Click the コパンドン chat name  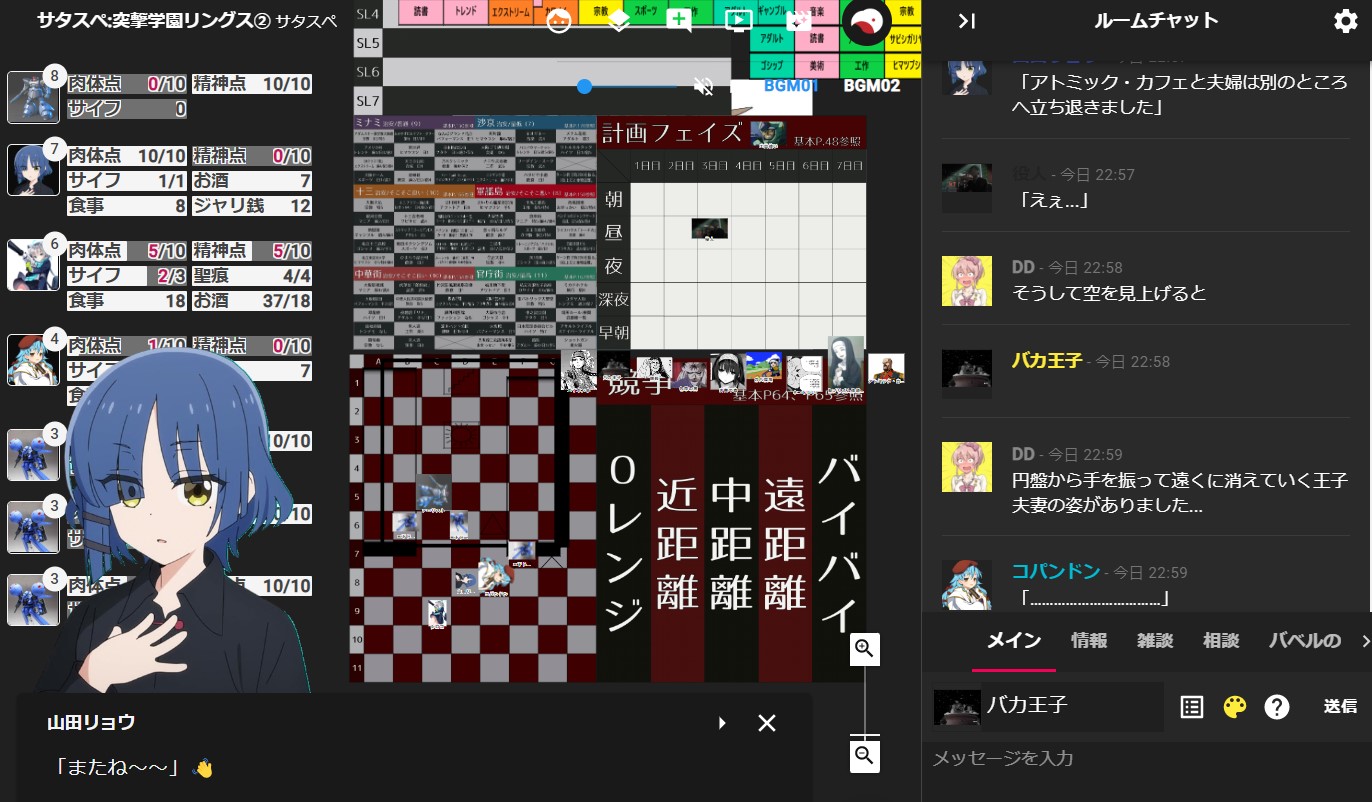[x=1055, y=572]
